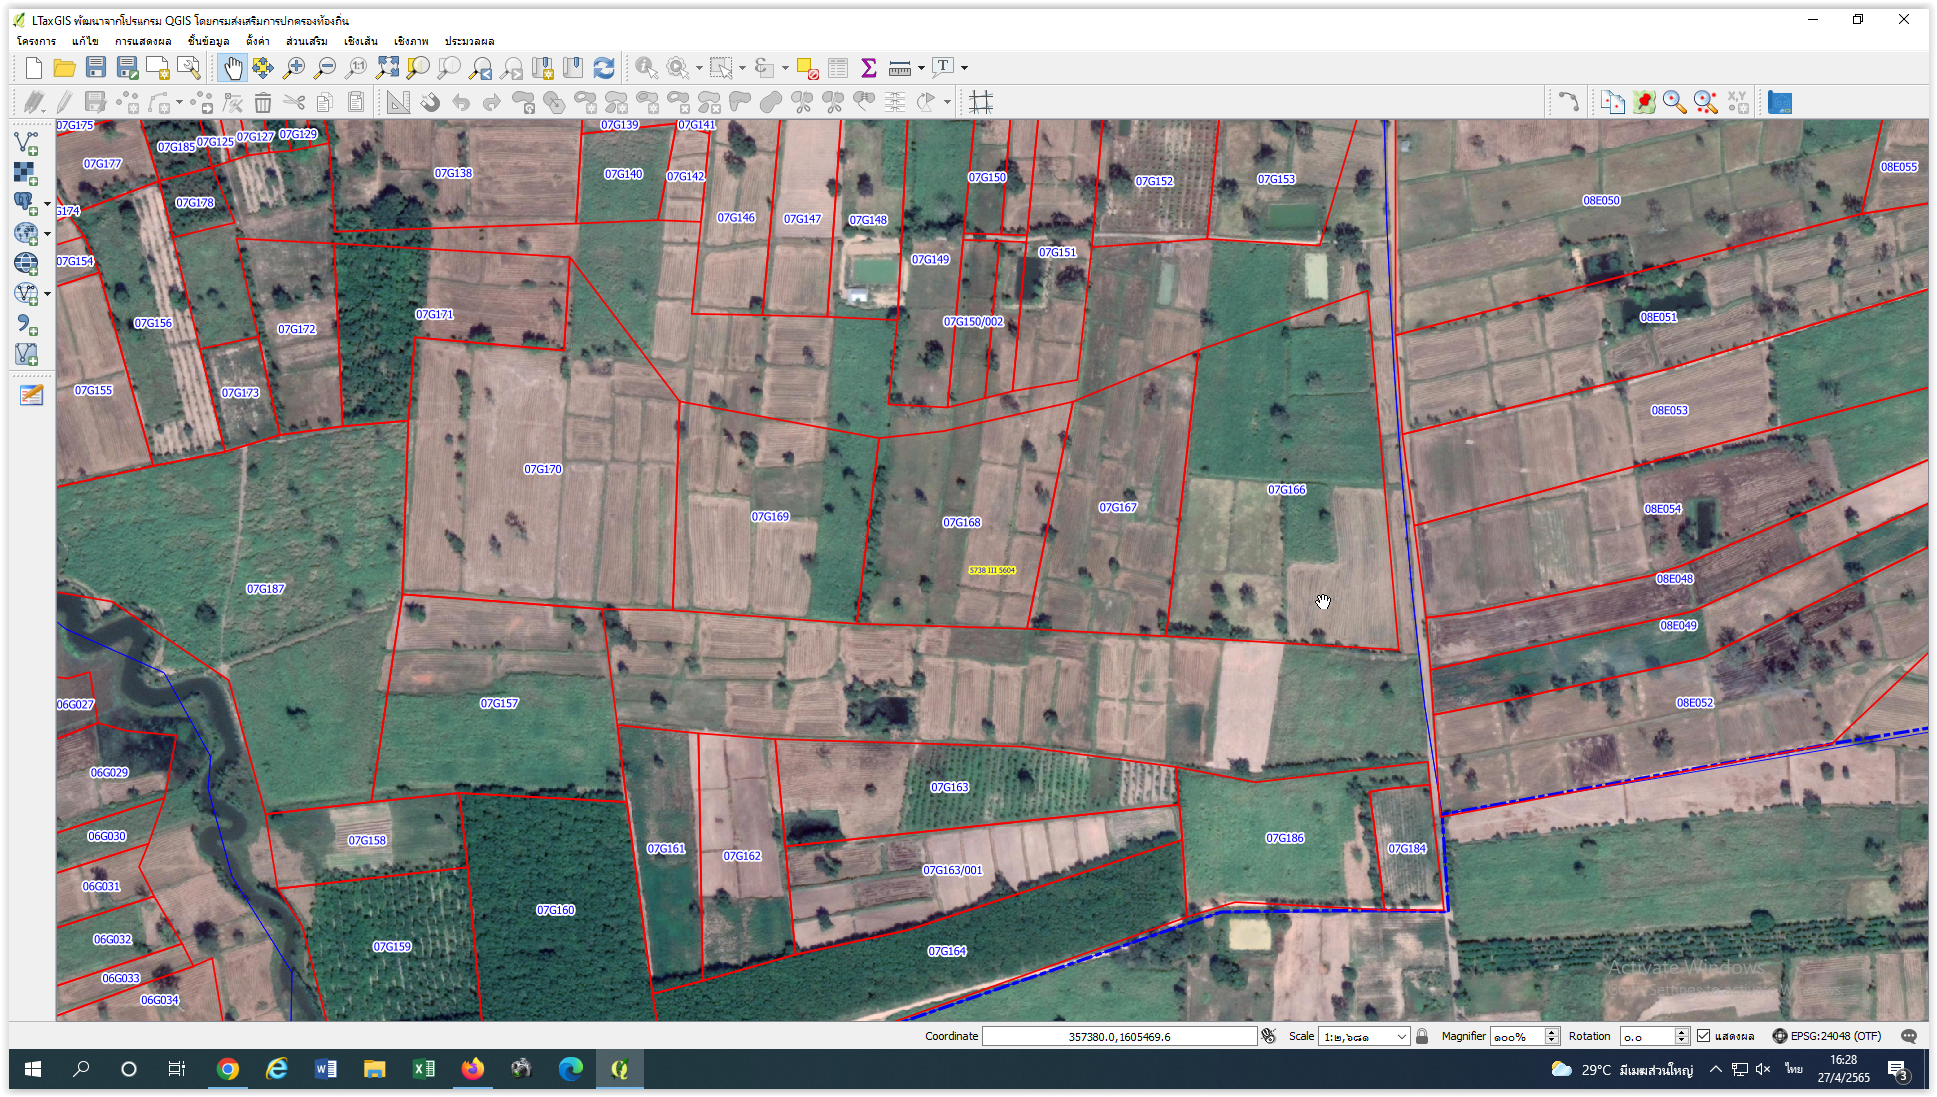Viewport: 1937px width, 1097px height.
Task: Select the Pan Map hand tool
Action: 232,68
